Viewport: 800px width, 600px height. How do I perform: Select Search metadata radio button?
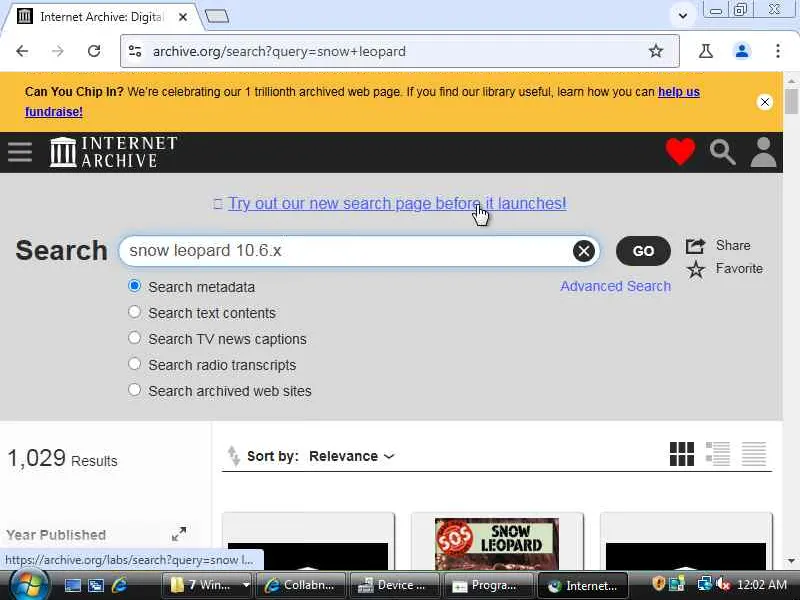click(x=134, y=286)
